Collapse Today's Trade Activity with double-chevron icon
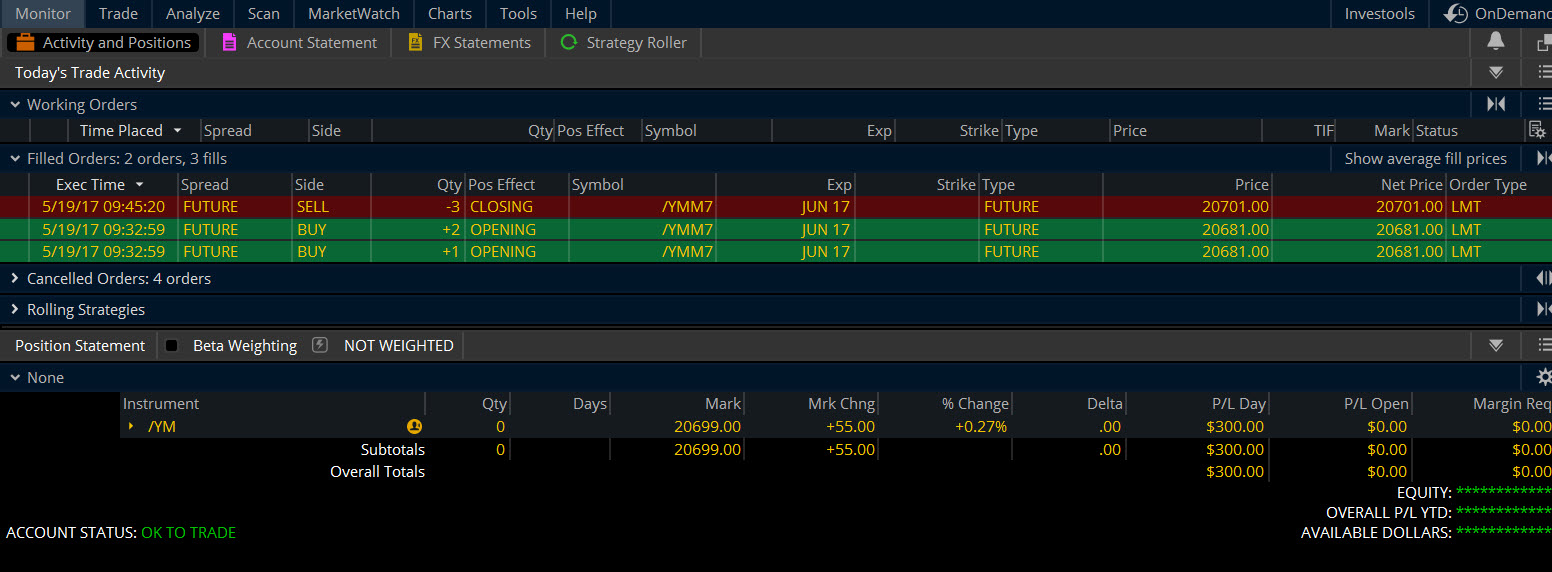This screenshot has height=572, width=1552. tap(1496, 72)
